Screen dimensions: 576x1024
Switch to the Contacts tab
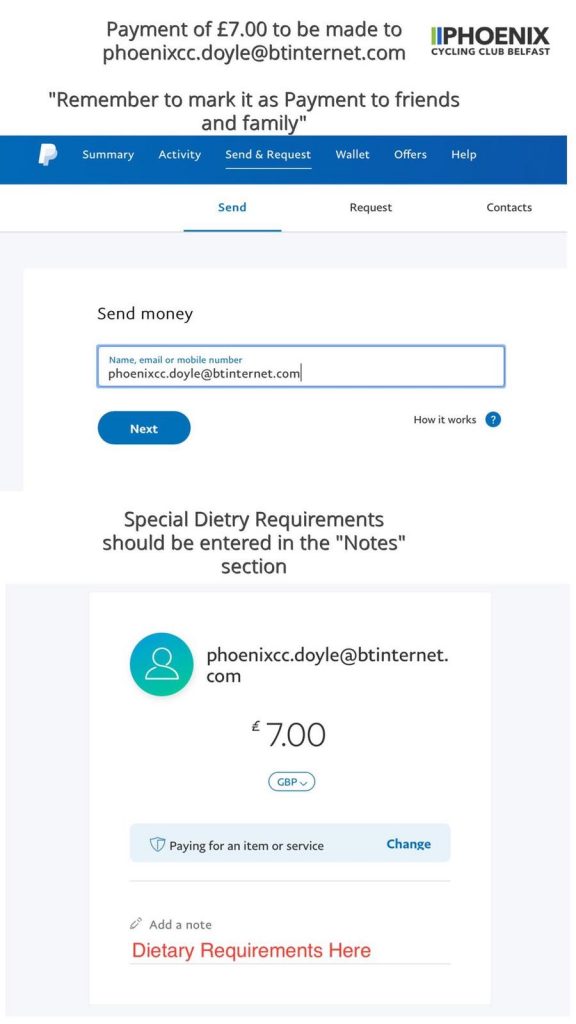[x=509, y=208]
